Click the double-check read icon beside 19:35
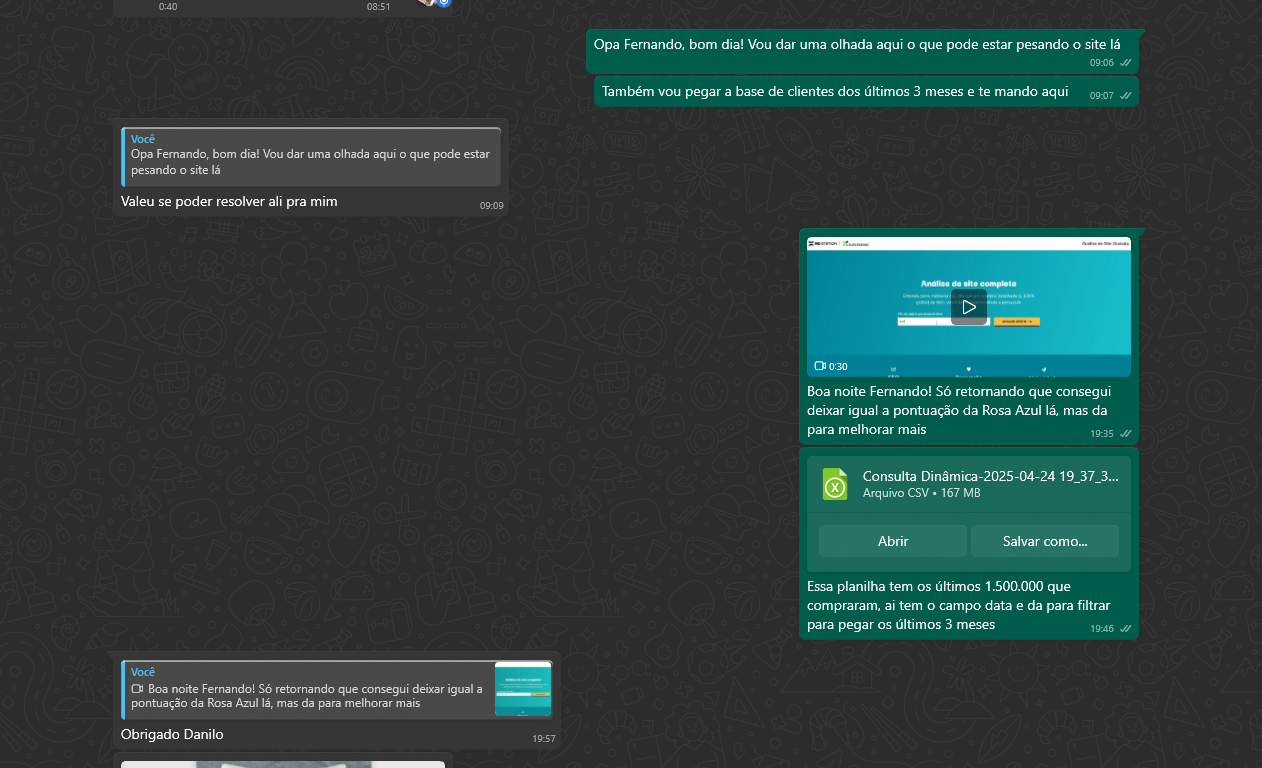1262x768 pixels. [x=1126, y=433]
